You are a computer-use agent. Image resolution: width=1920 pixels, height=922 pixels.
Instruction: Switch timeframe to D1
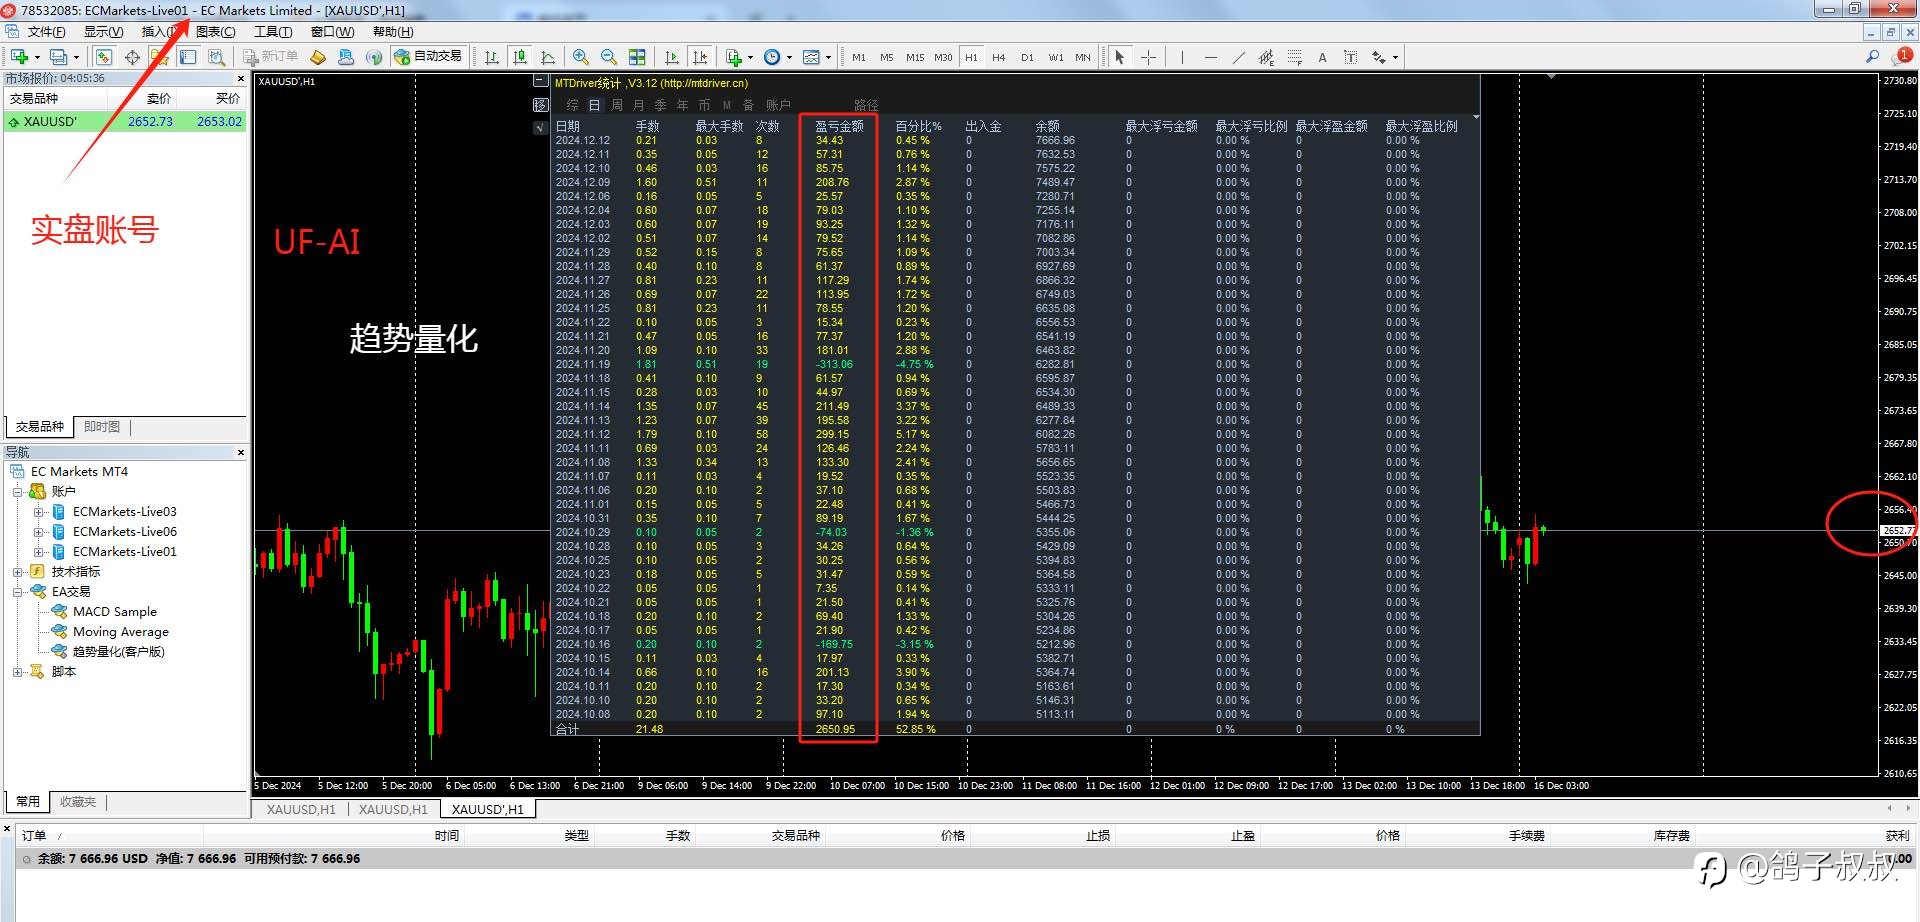coord(1027,57)
